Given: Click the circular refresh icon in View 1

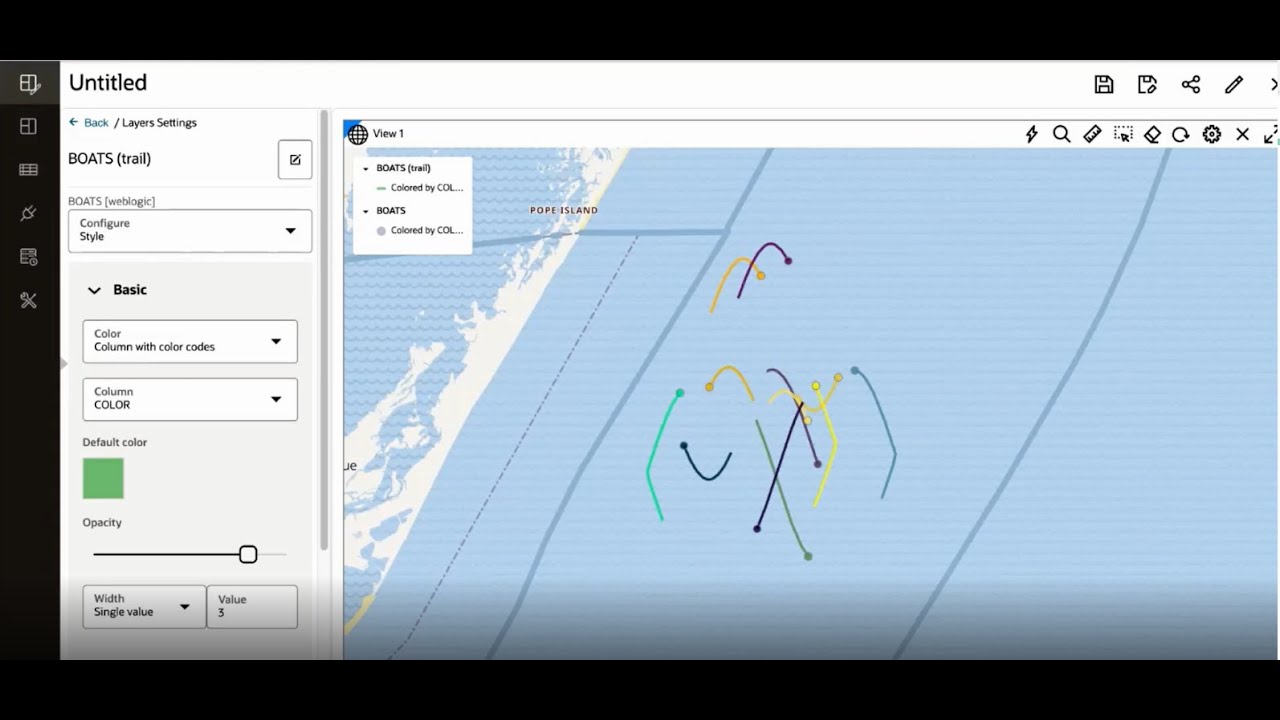Looking at the screenshot, I should [x=1181, y=134].
